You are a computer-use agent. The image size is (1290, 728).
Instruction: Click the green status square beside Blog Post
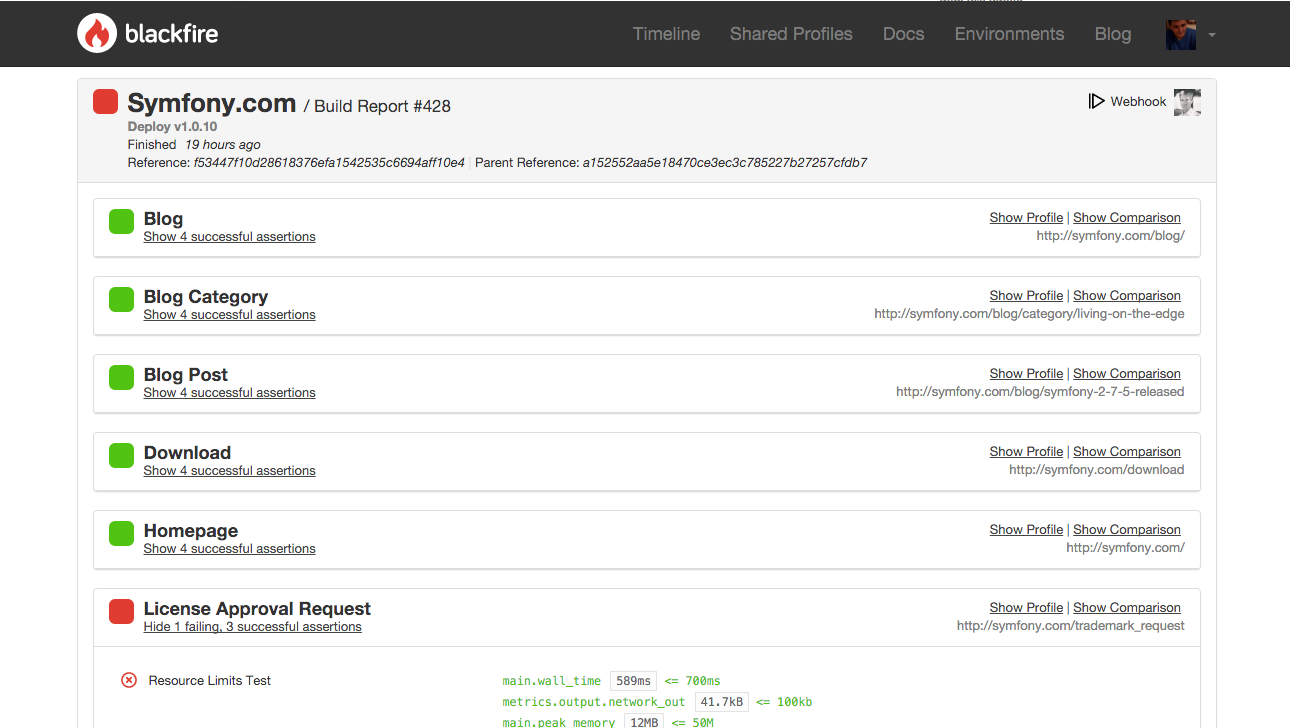(x=121, y=377)
